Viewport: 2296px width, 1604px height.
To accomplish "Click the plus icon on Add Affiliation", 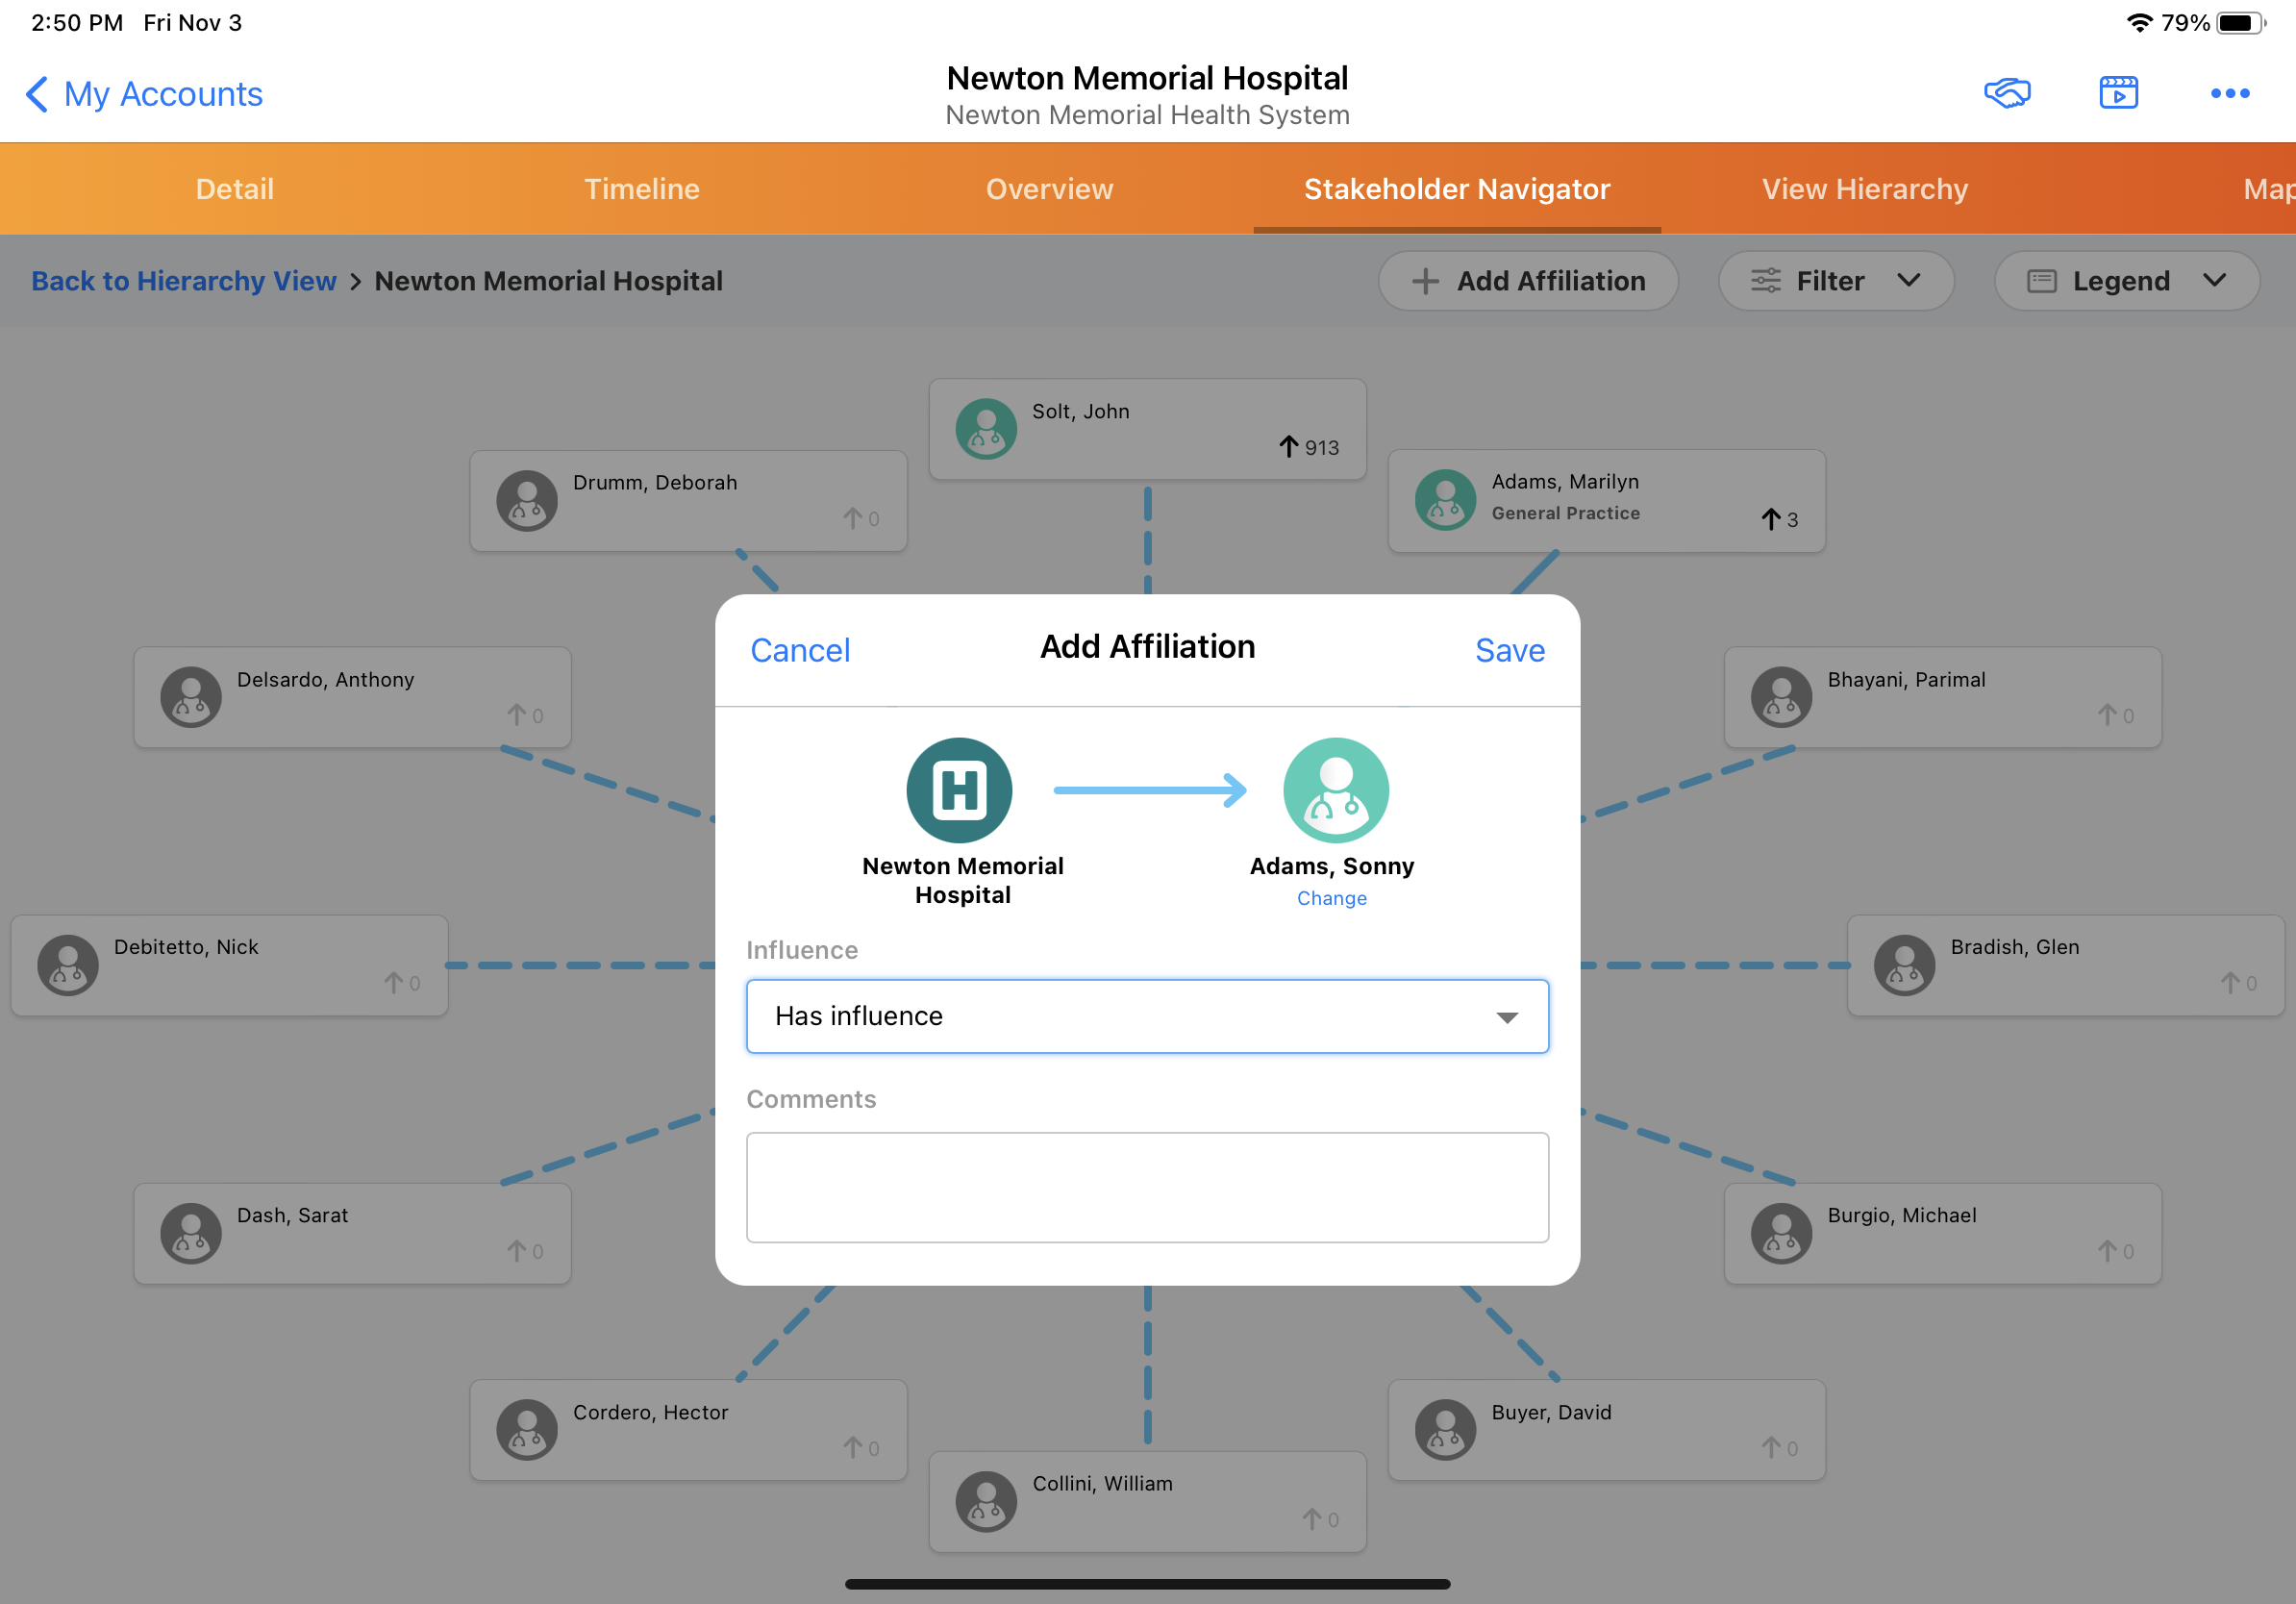I will [1425, 281].
